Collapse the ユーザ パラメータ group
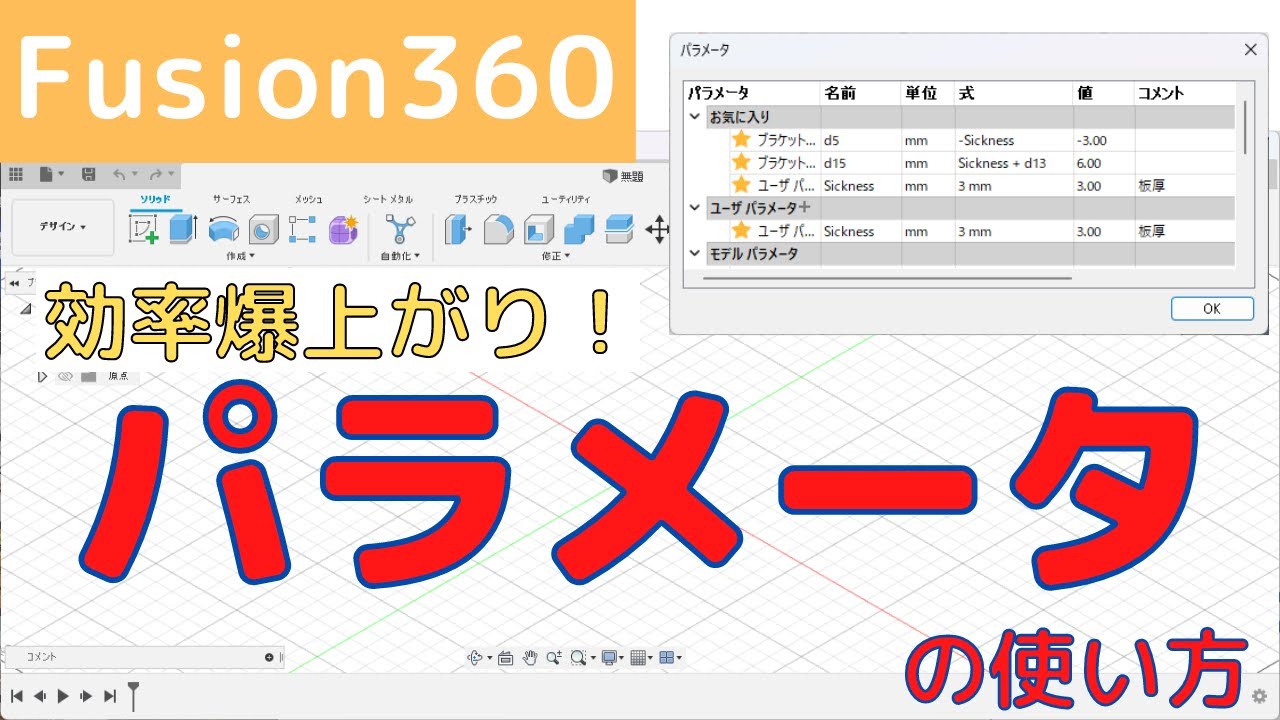The height and width of the screenshot is (720, 1280). point(694,208)
